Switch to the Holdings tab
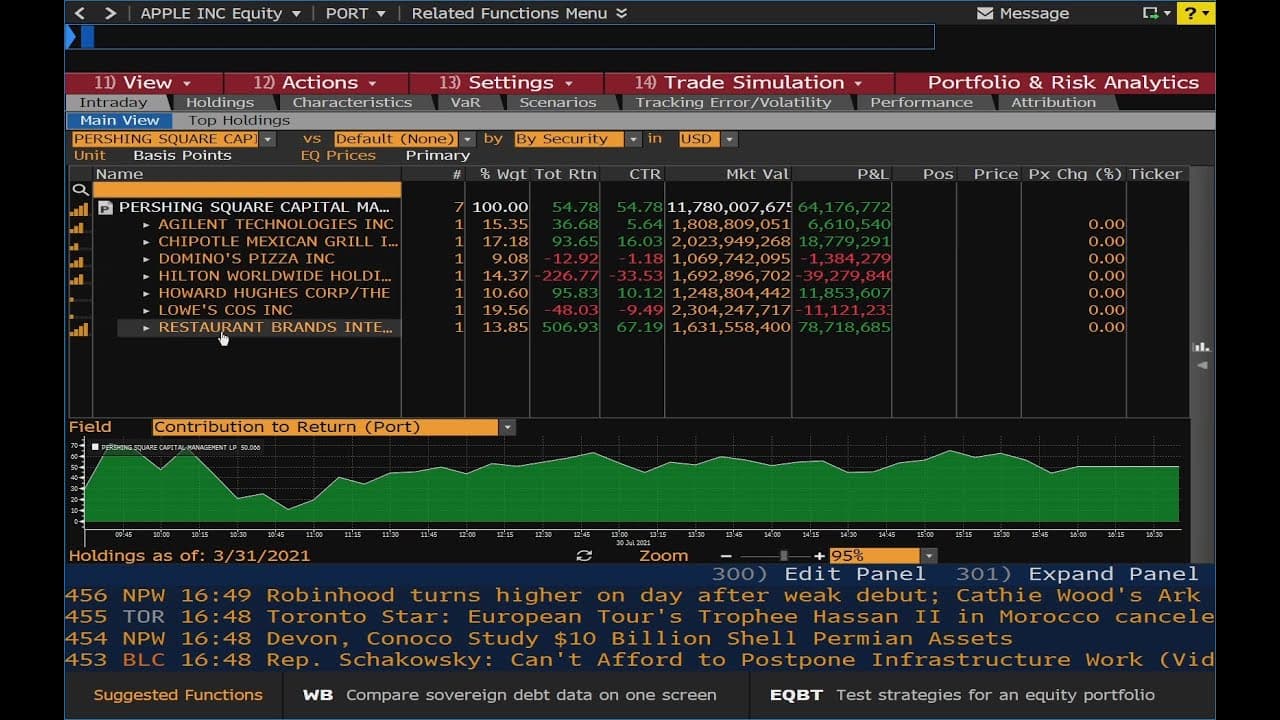The image size is (1280, 720). (x=220, y=102)
